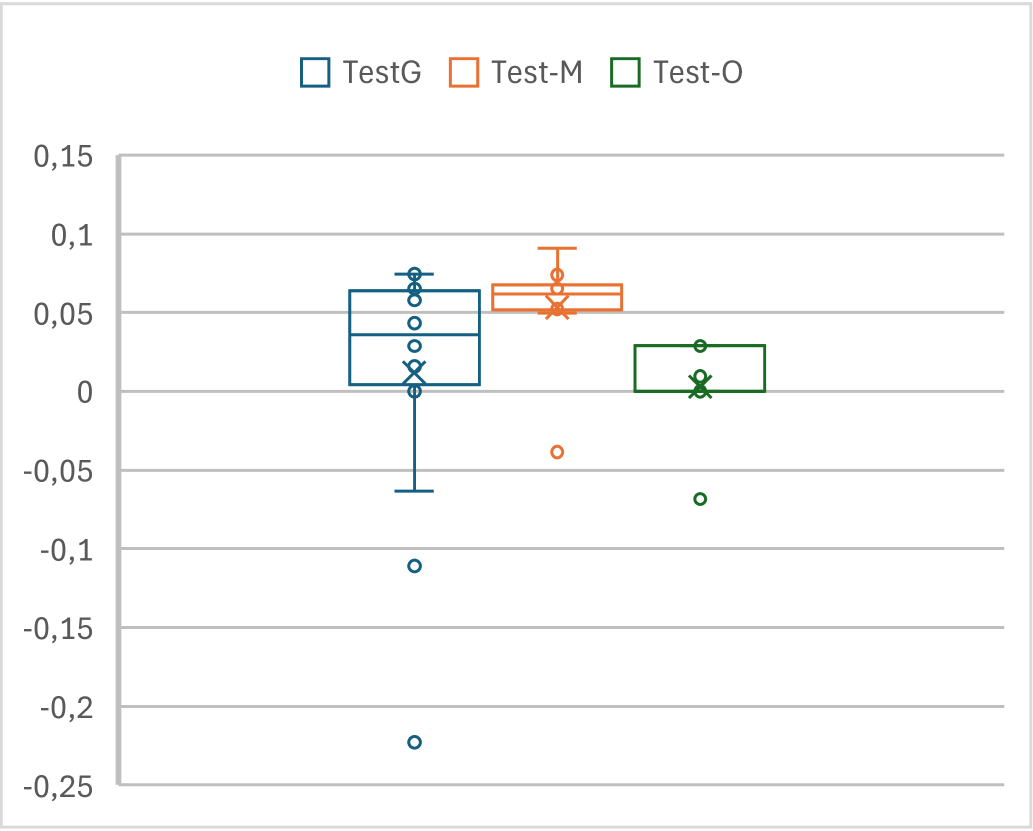
Task: Click the lowest TestG outlier point
Action: pyautogui.click(x=414, y=742)
